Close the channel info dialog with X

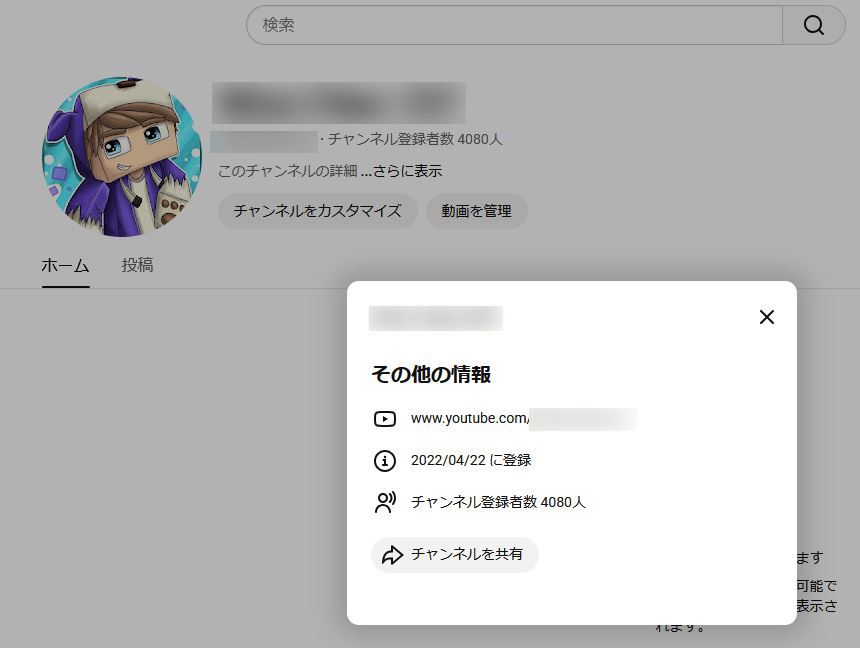pos(766,317)
